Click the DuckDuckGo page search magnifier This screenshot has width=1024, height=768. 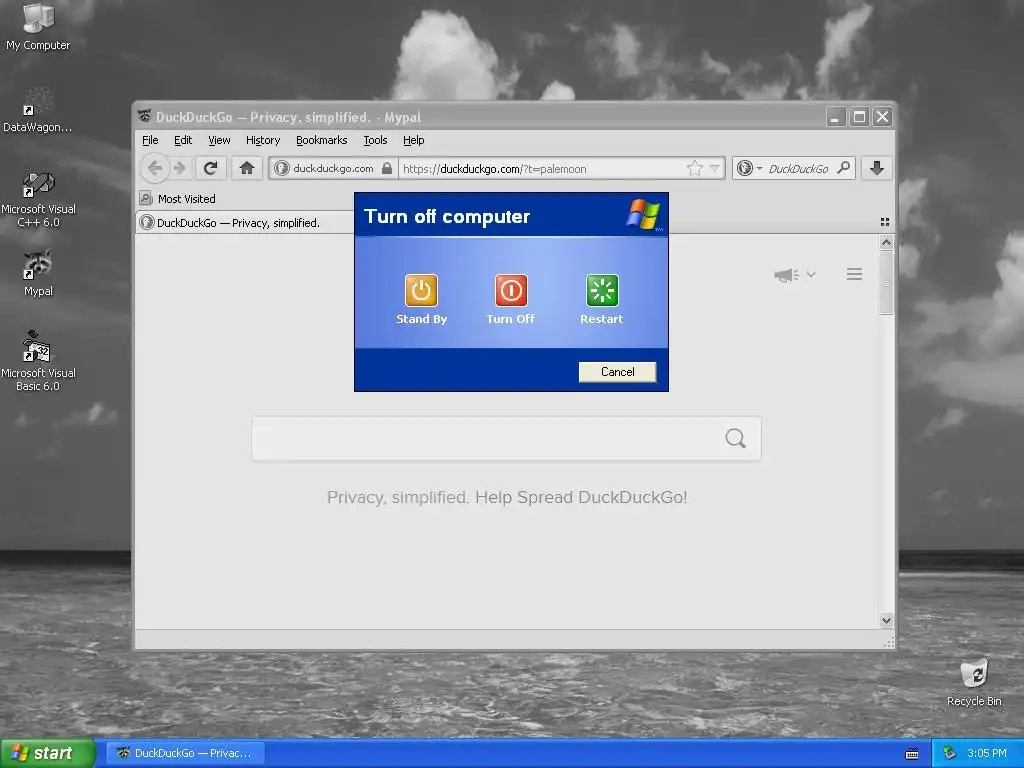pos(735,438)
